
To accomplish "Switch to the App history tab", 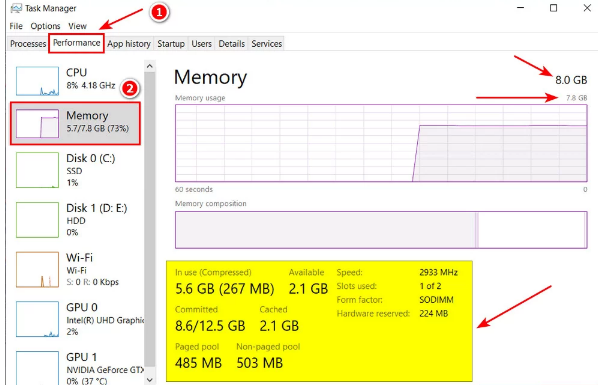I will pyautogui.click(x=129, y=44).
